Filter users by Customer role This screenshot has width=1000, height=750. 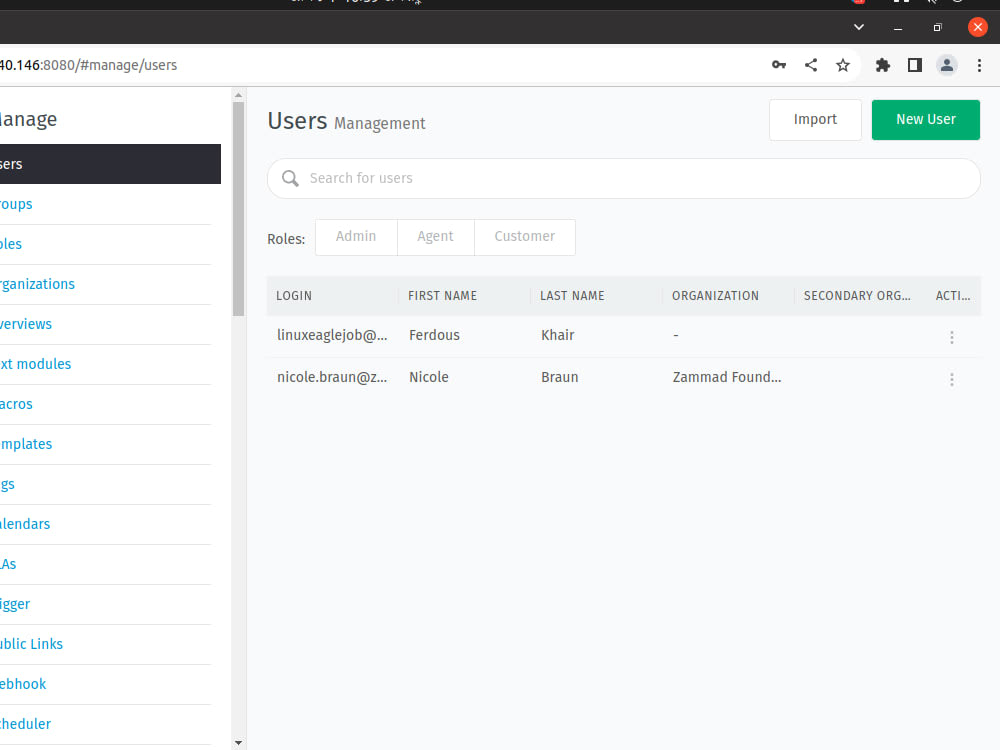pyautogui.click(x=525, y=237)
